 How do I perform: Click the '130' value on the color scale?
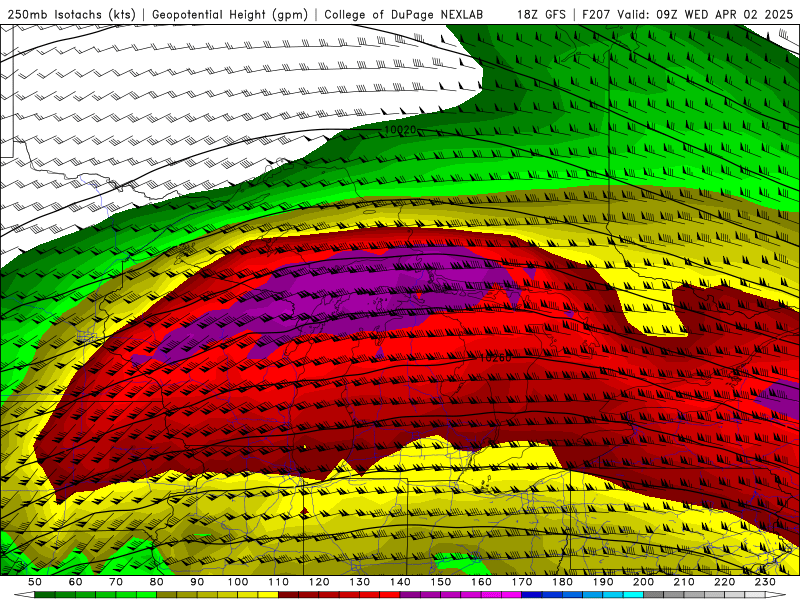point(360,582)
